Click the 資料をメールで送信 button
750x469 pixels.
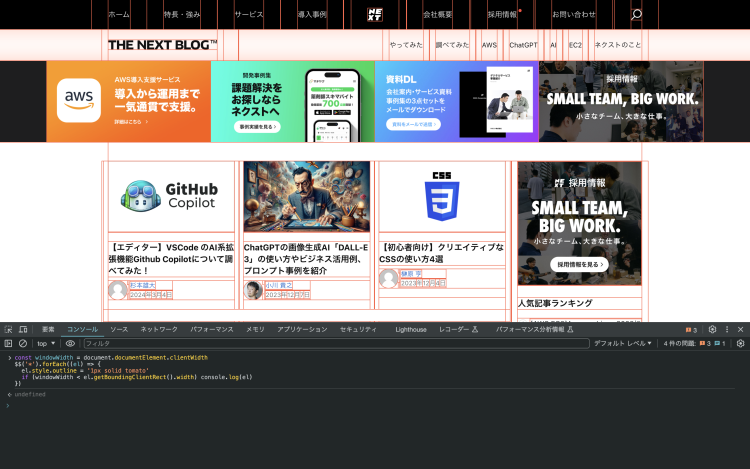[414, 124]
